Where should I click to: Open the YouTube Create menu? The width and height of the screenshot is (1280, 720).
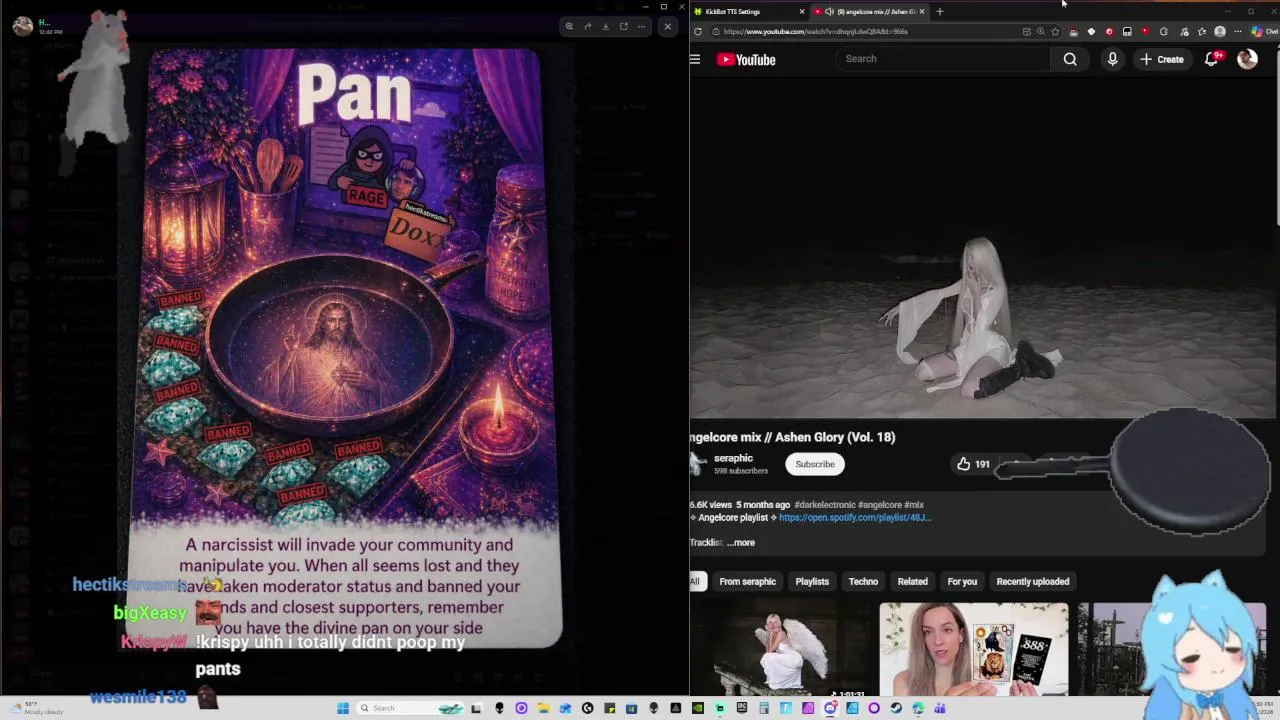click(1162, 59)
